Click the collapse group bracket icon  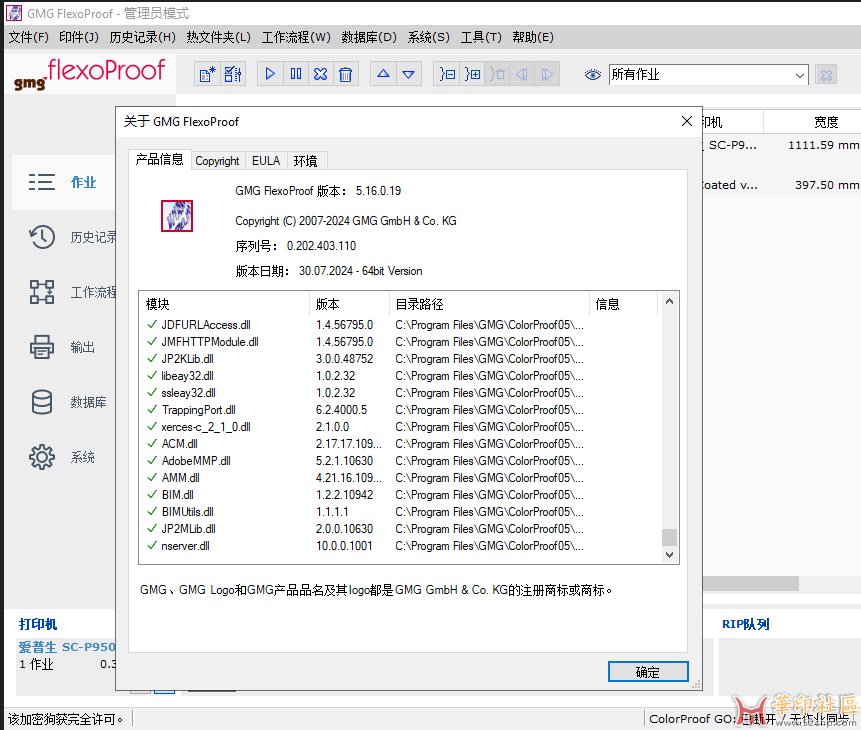pos(447,74)
